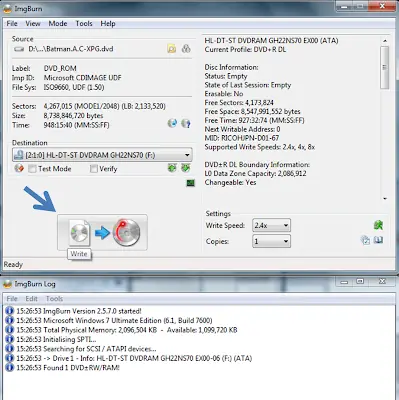Open the Copies dropdown
The image size is (399, 400).
tap(271, 241)
